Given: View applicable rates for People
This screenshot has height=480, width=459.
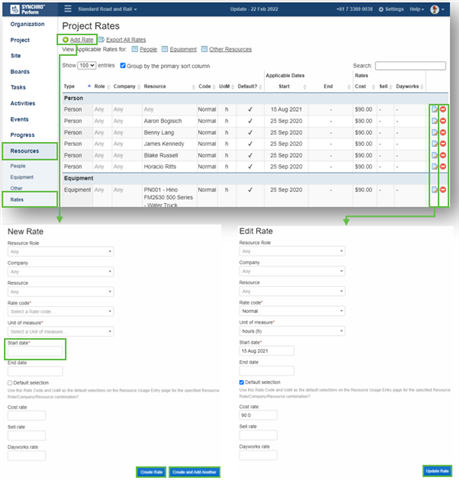Looking at the screenshot, I should pyautogui.click(x=148, y=49).
